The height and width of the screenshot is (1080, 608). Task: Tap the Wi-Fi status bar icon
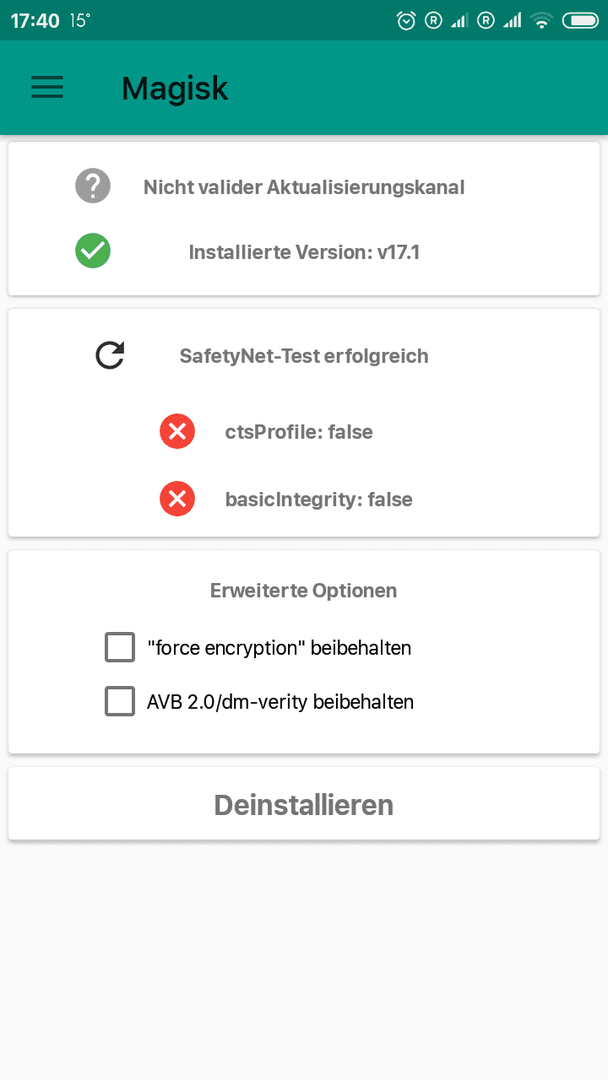(543, 21)
